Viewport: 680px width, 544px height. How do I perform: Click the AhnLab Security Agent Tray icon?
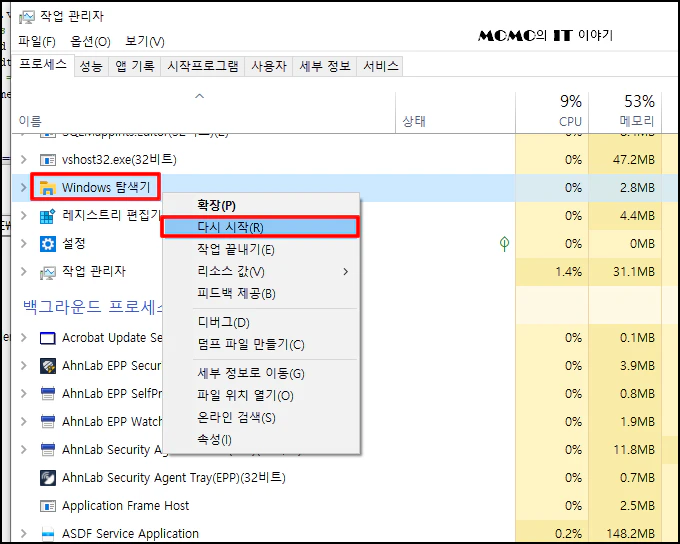click(48, 478)
